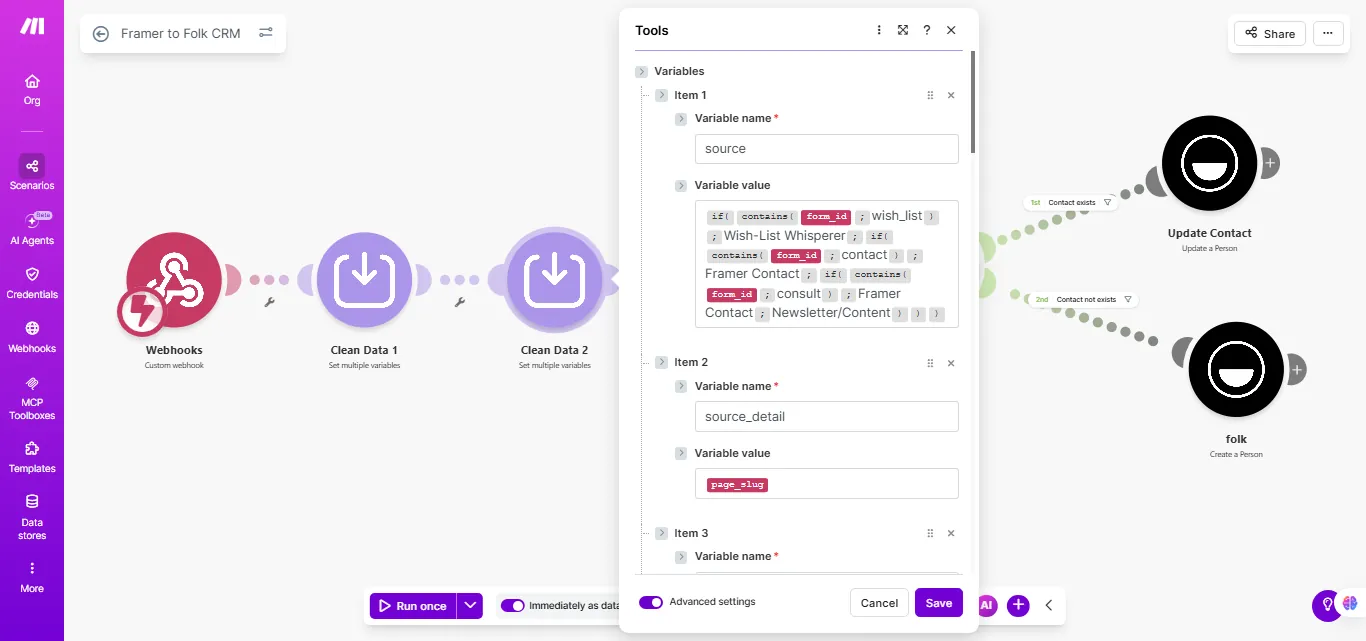Open the AI assistant button in bottom toolbar

pyautogui.click(x=986, y=605)
